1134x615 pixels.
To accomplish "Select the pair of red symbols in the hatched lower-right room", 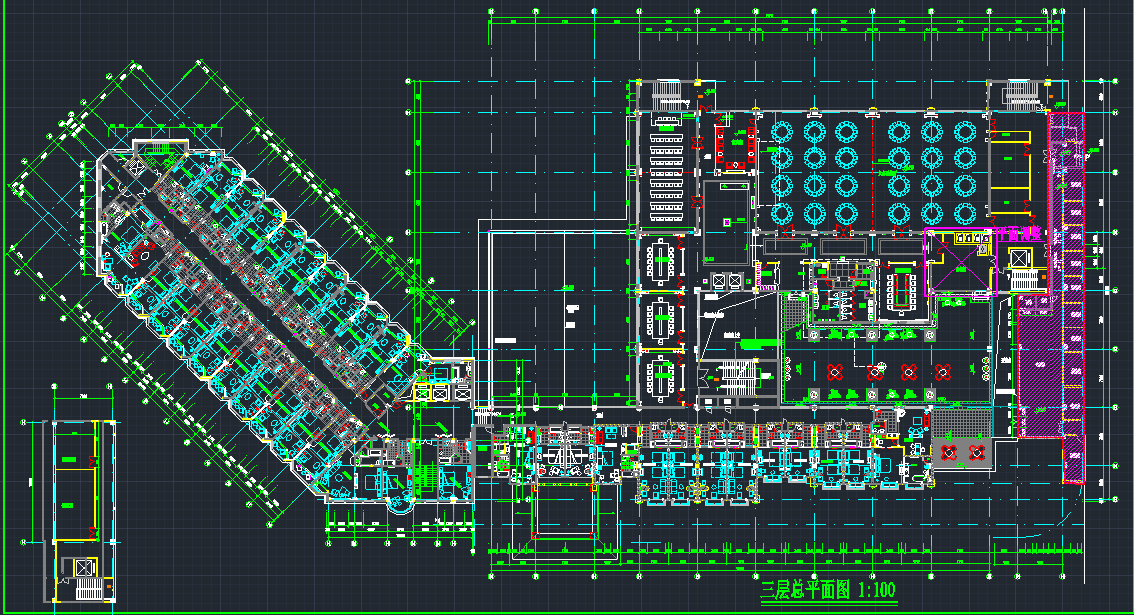I will point(961,451).
